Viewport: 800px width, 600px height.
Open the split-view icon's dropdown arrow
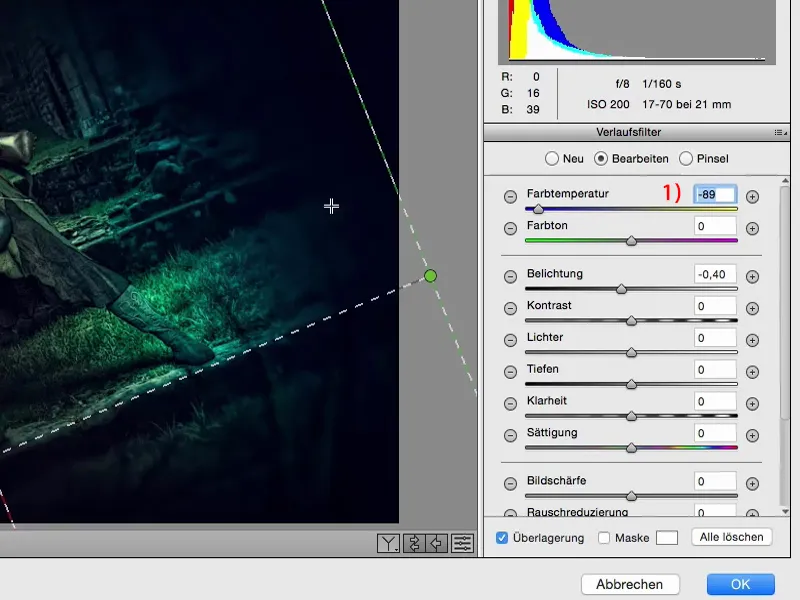coord(397,549)
